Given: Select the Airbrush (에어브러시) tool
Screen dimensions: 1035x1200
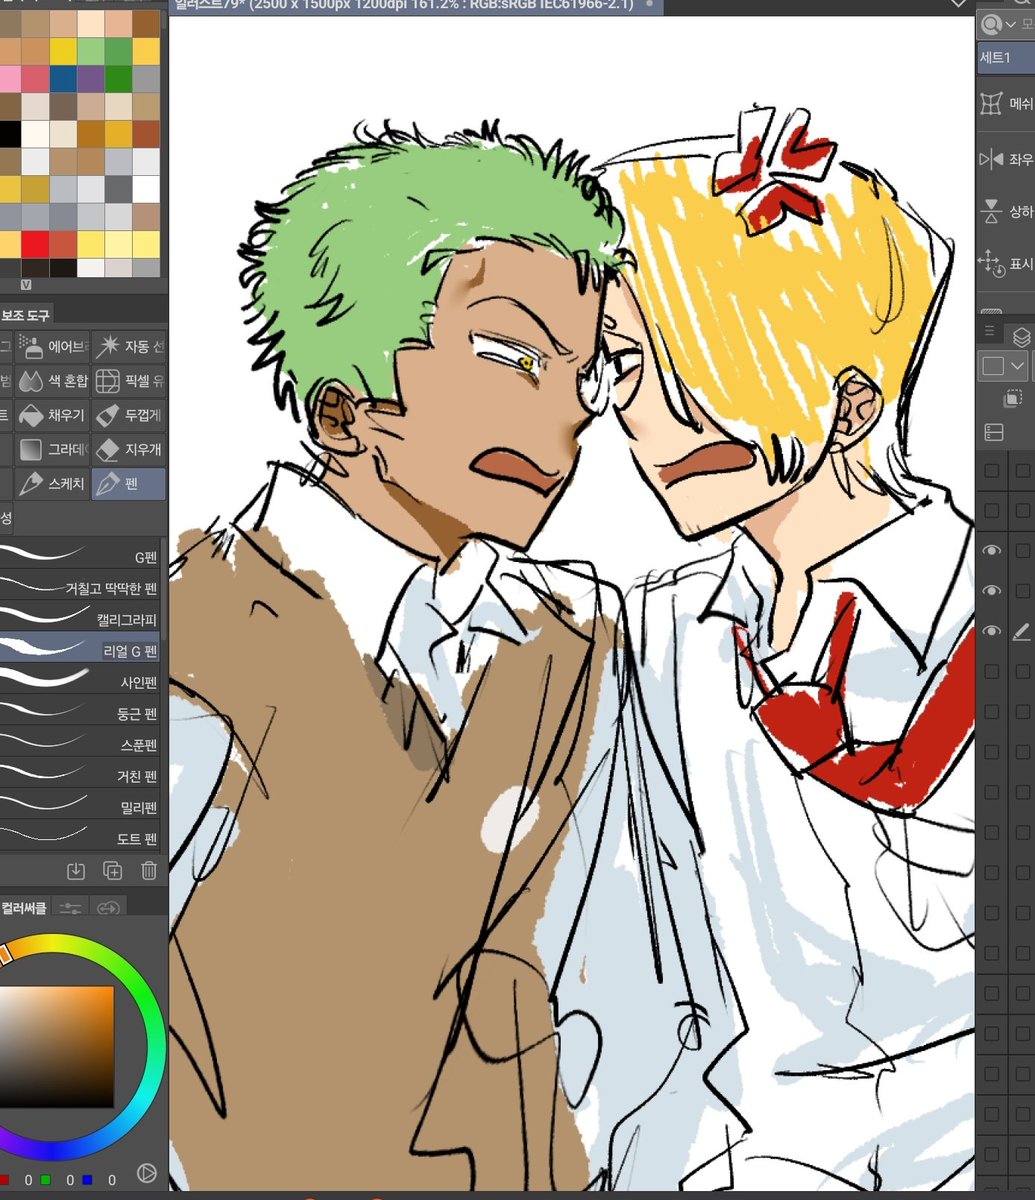Looking at the screenshot, I should point(52,347).
